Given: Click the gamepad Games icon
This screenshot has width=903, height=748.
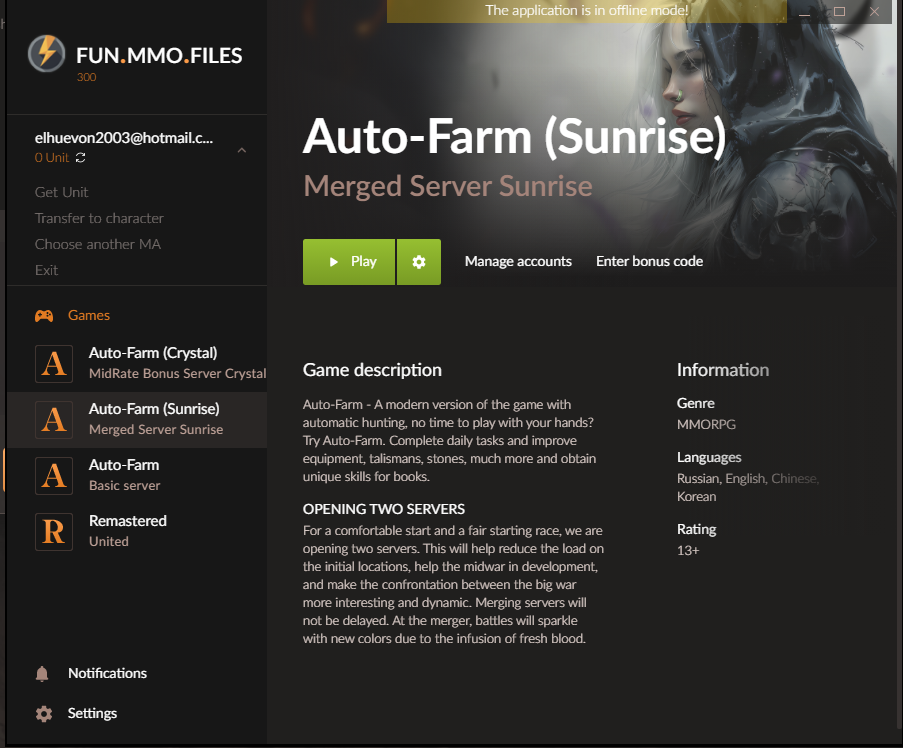Looking at the screenshot, I should [x=44, y=316].
